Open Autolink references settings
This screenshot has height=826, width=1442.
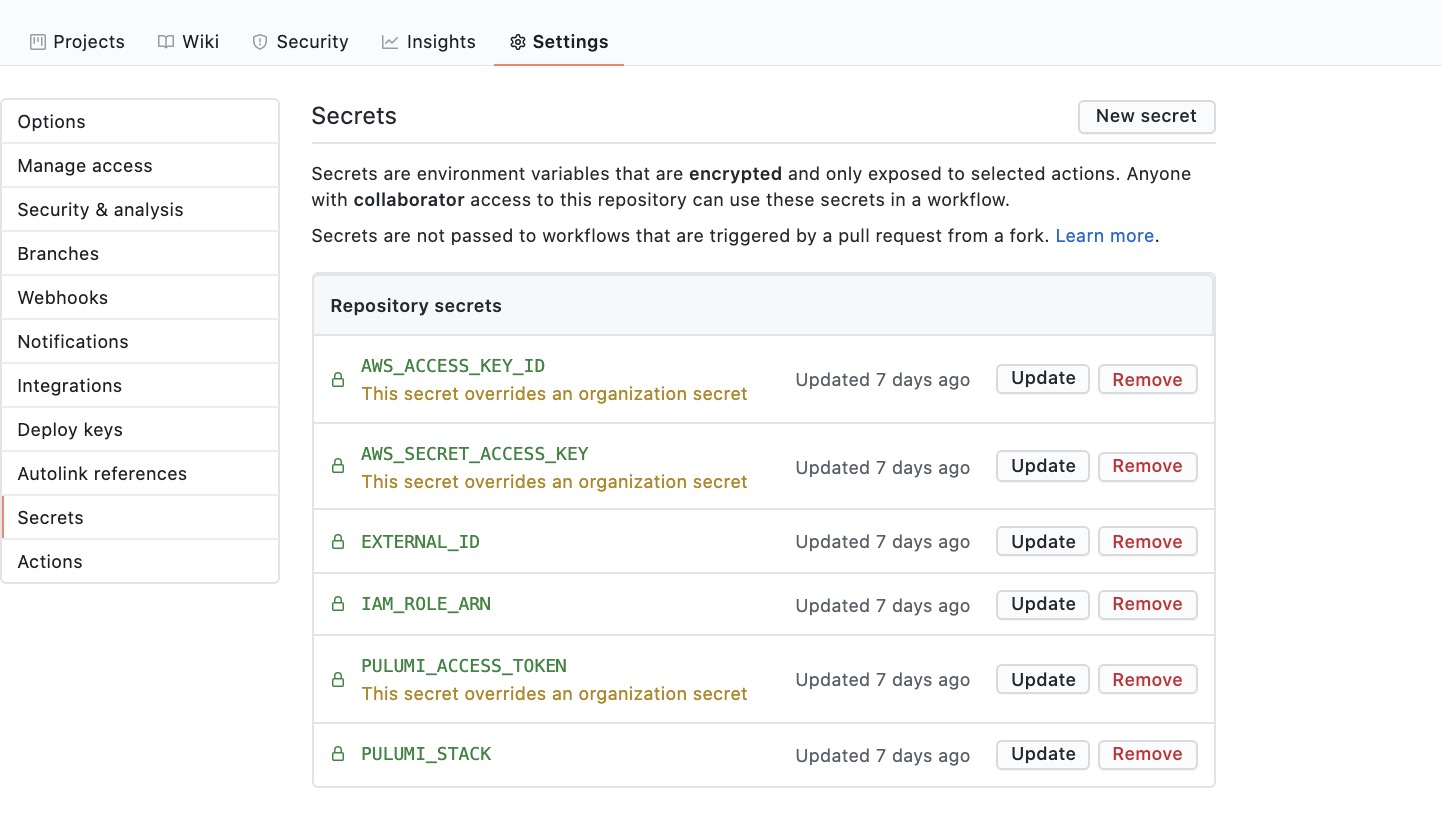[x=140, y=474]
